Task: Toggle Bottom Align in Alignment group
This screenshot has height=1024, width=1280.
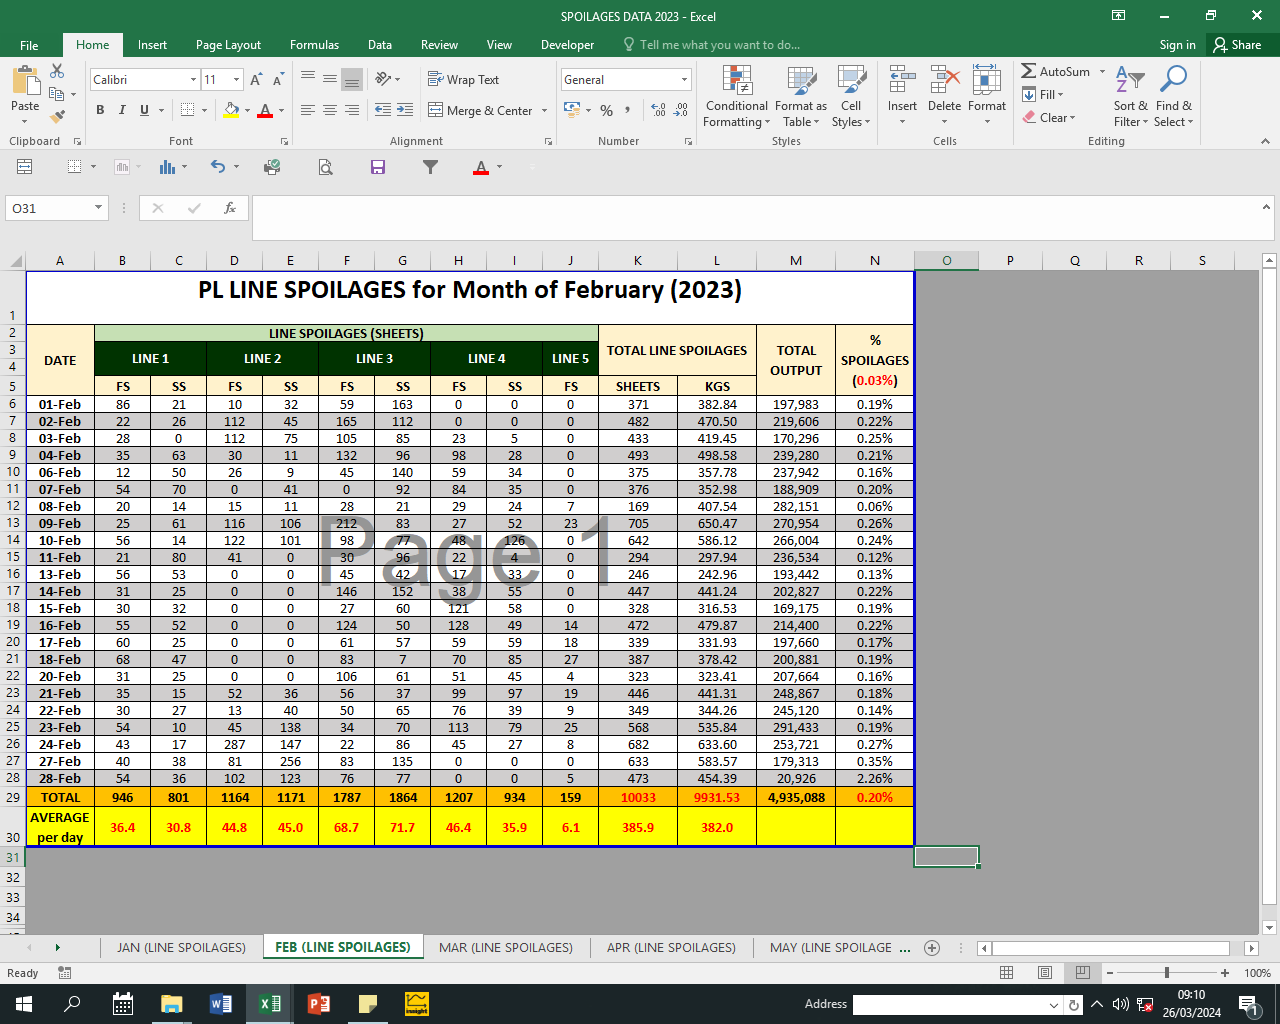Action: click(x=352, y=79)
